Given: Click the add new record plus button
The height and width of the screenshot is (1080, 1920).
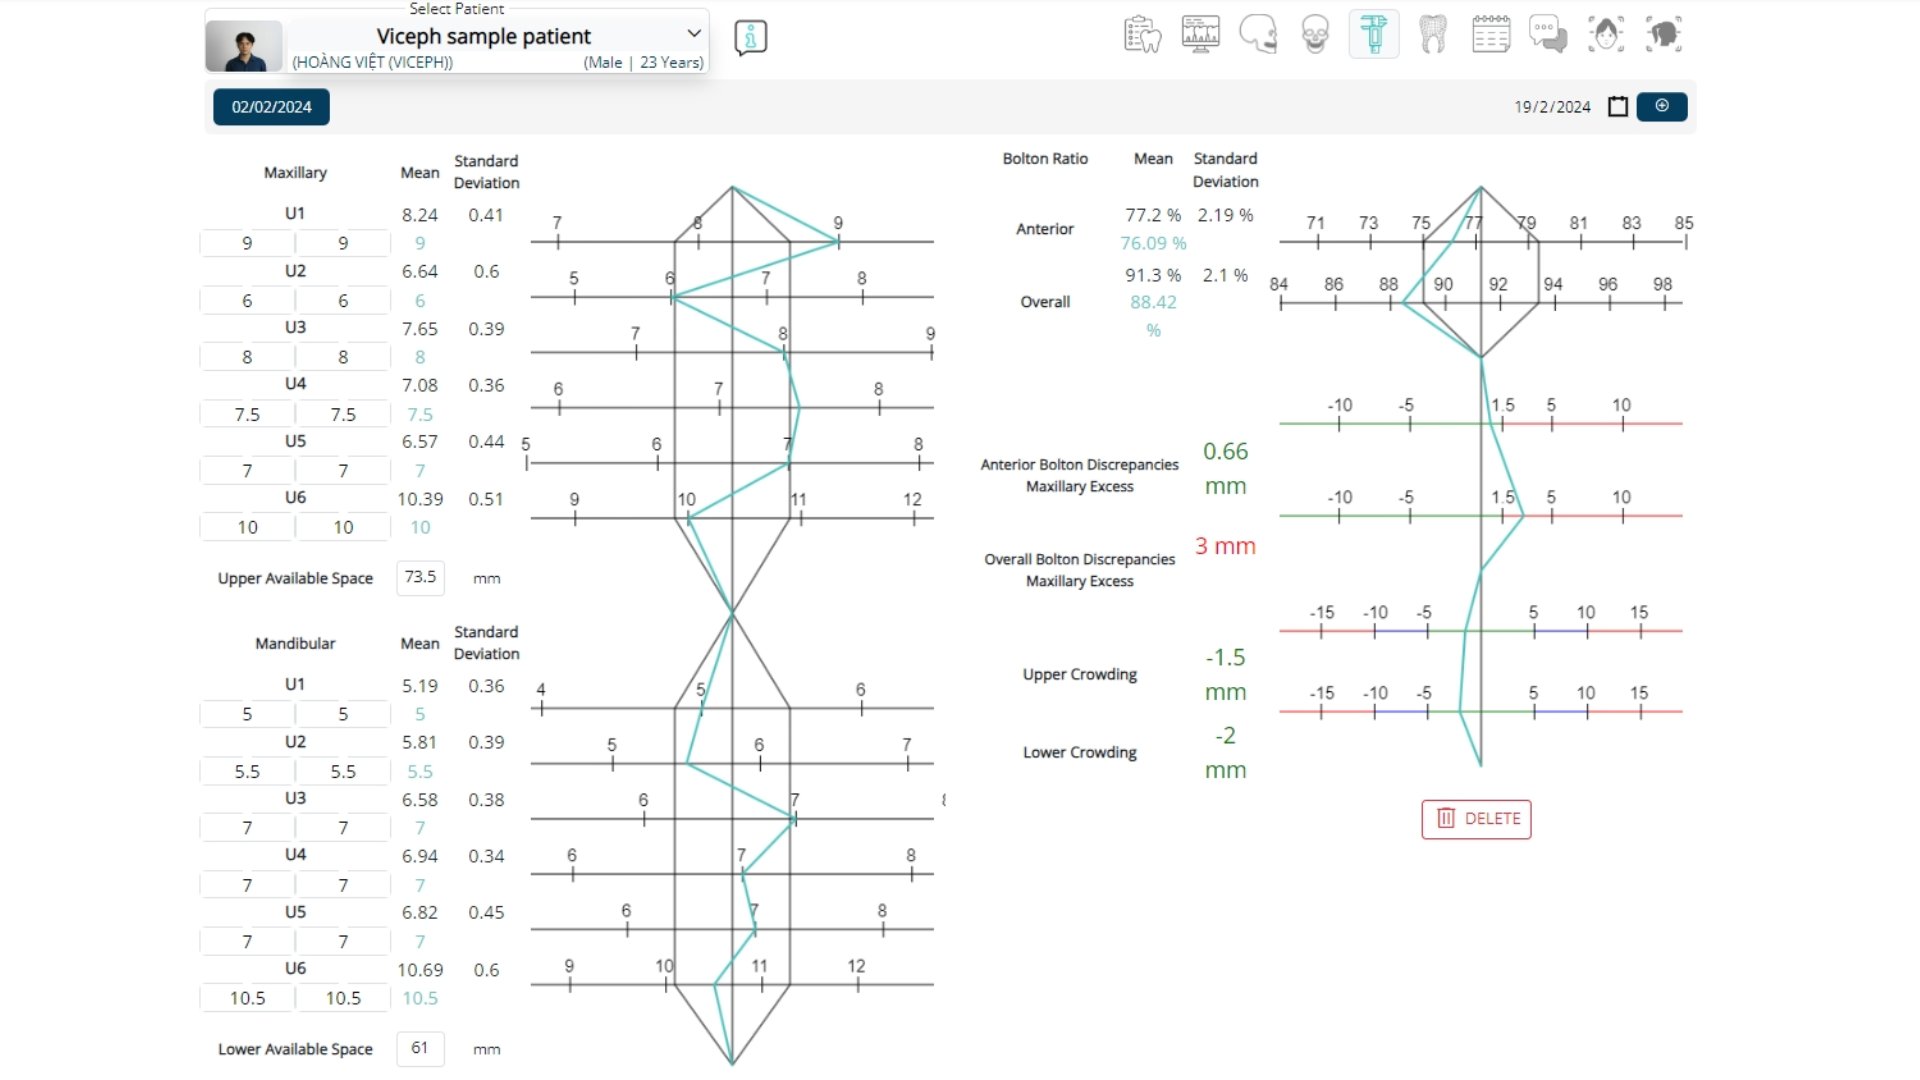Looking at the screenshot, I should tap(1661, 106).
